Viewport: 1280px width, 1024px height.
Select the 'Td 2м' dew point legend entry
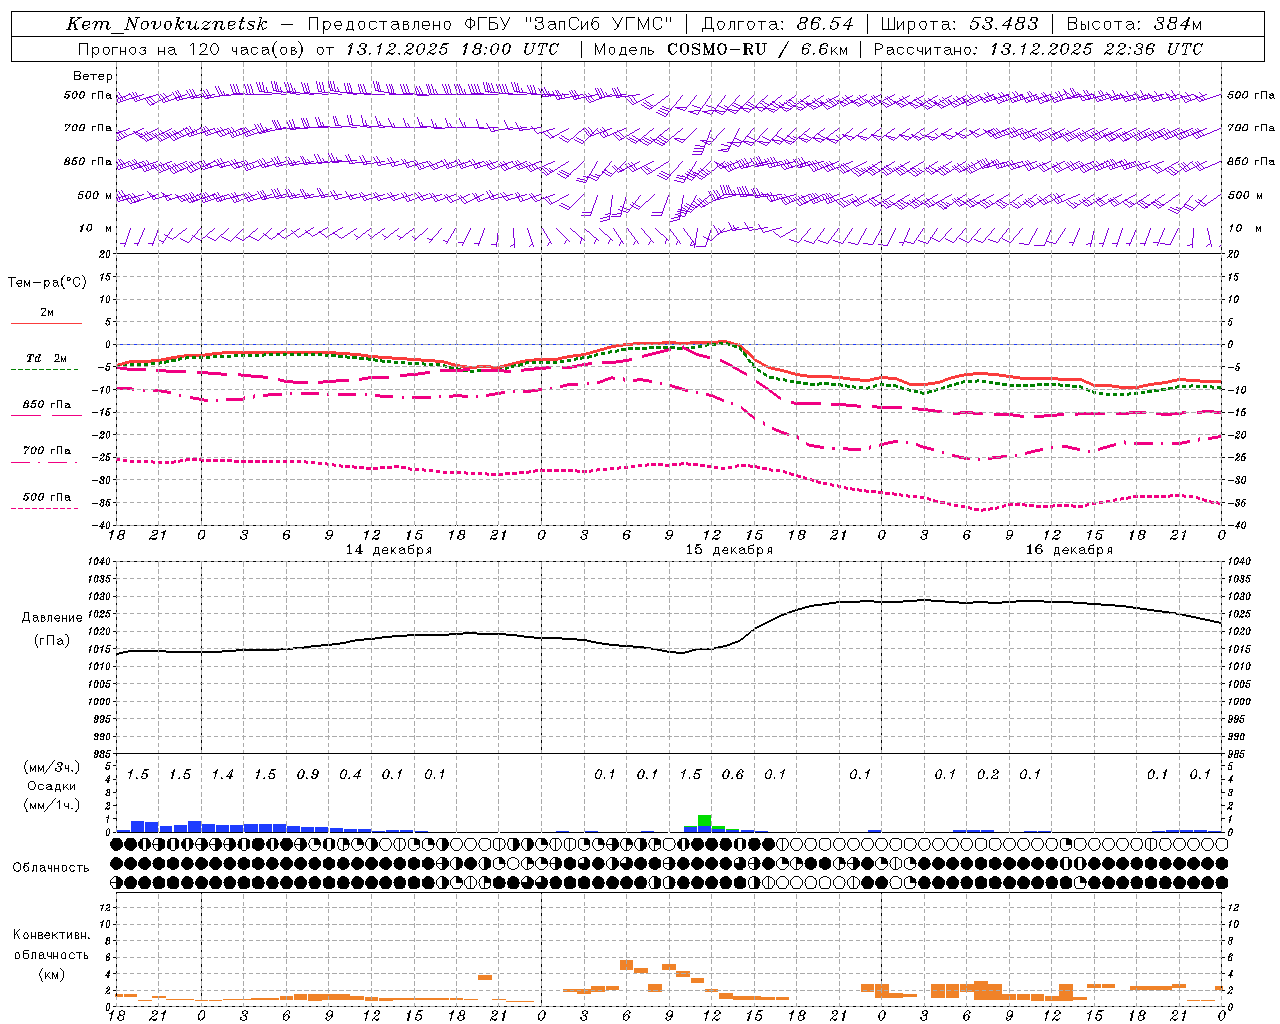pos(46,358)
